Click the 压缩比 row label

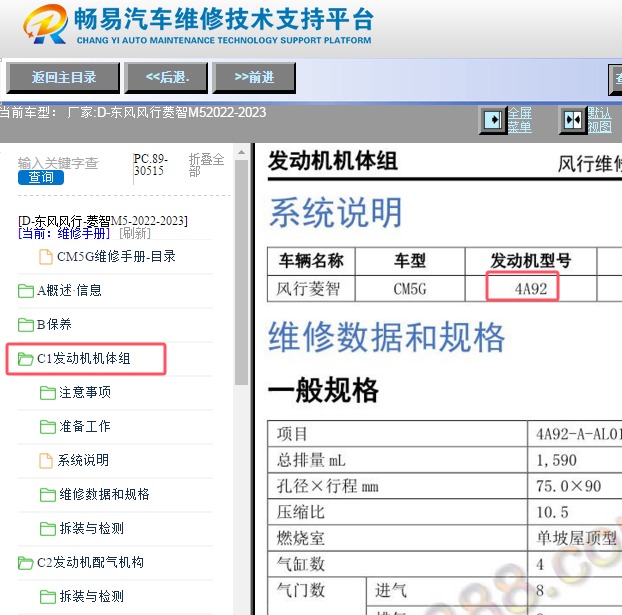(301, 512)
